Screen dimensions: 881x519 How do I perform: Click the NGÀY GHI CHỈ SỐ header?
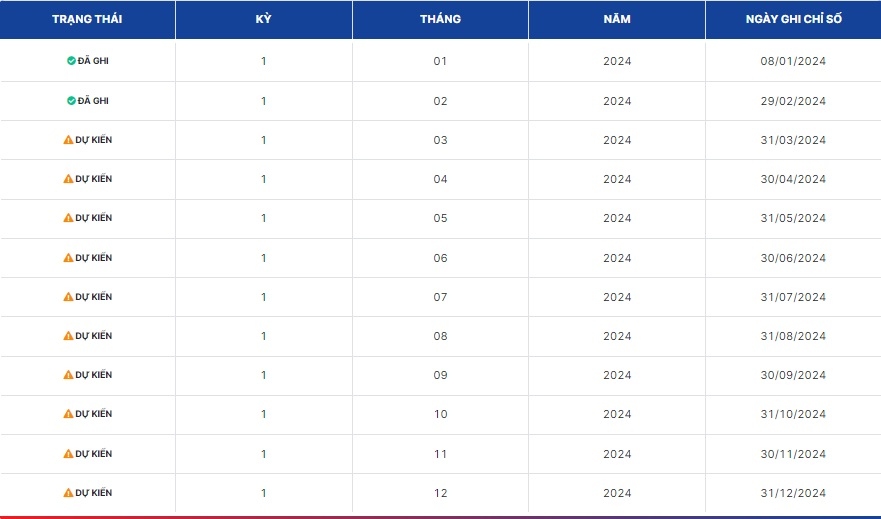(793, 19)
